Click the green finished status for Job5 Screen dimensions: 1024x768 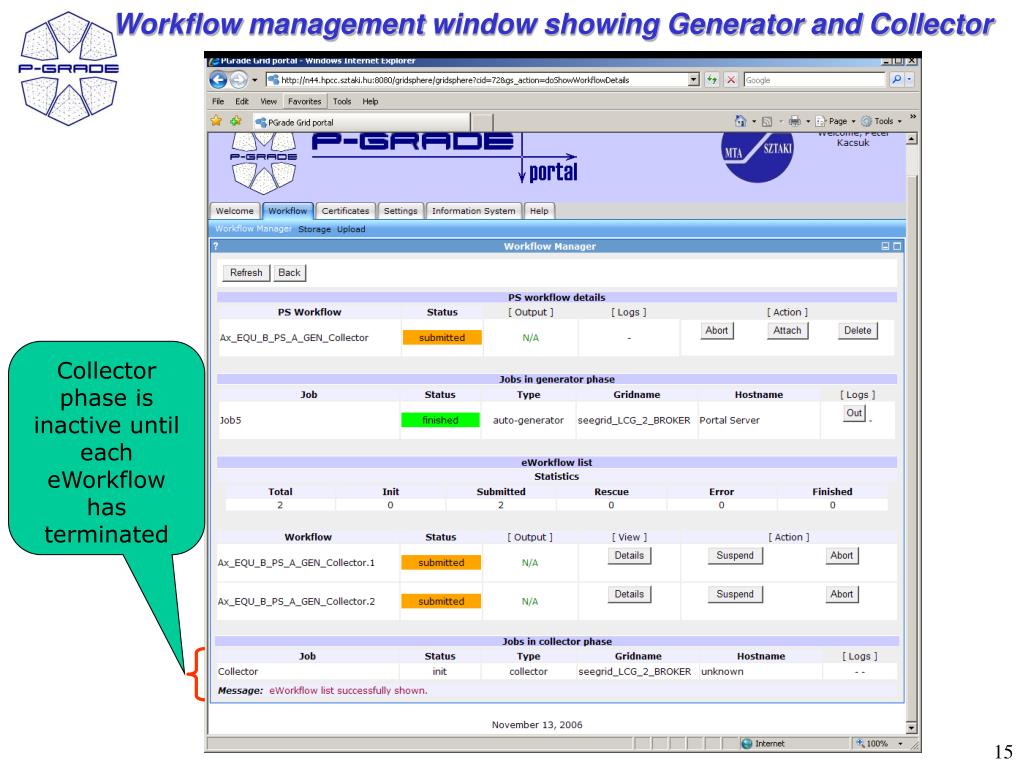[440, 420]
